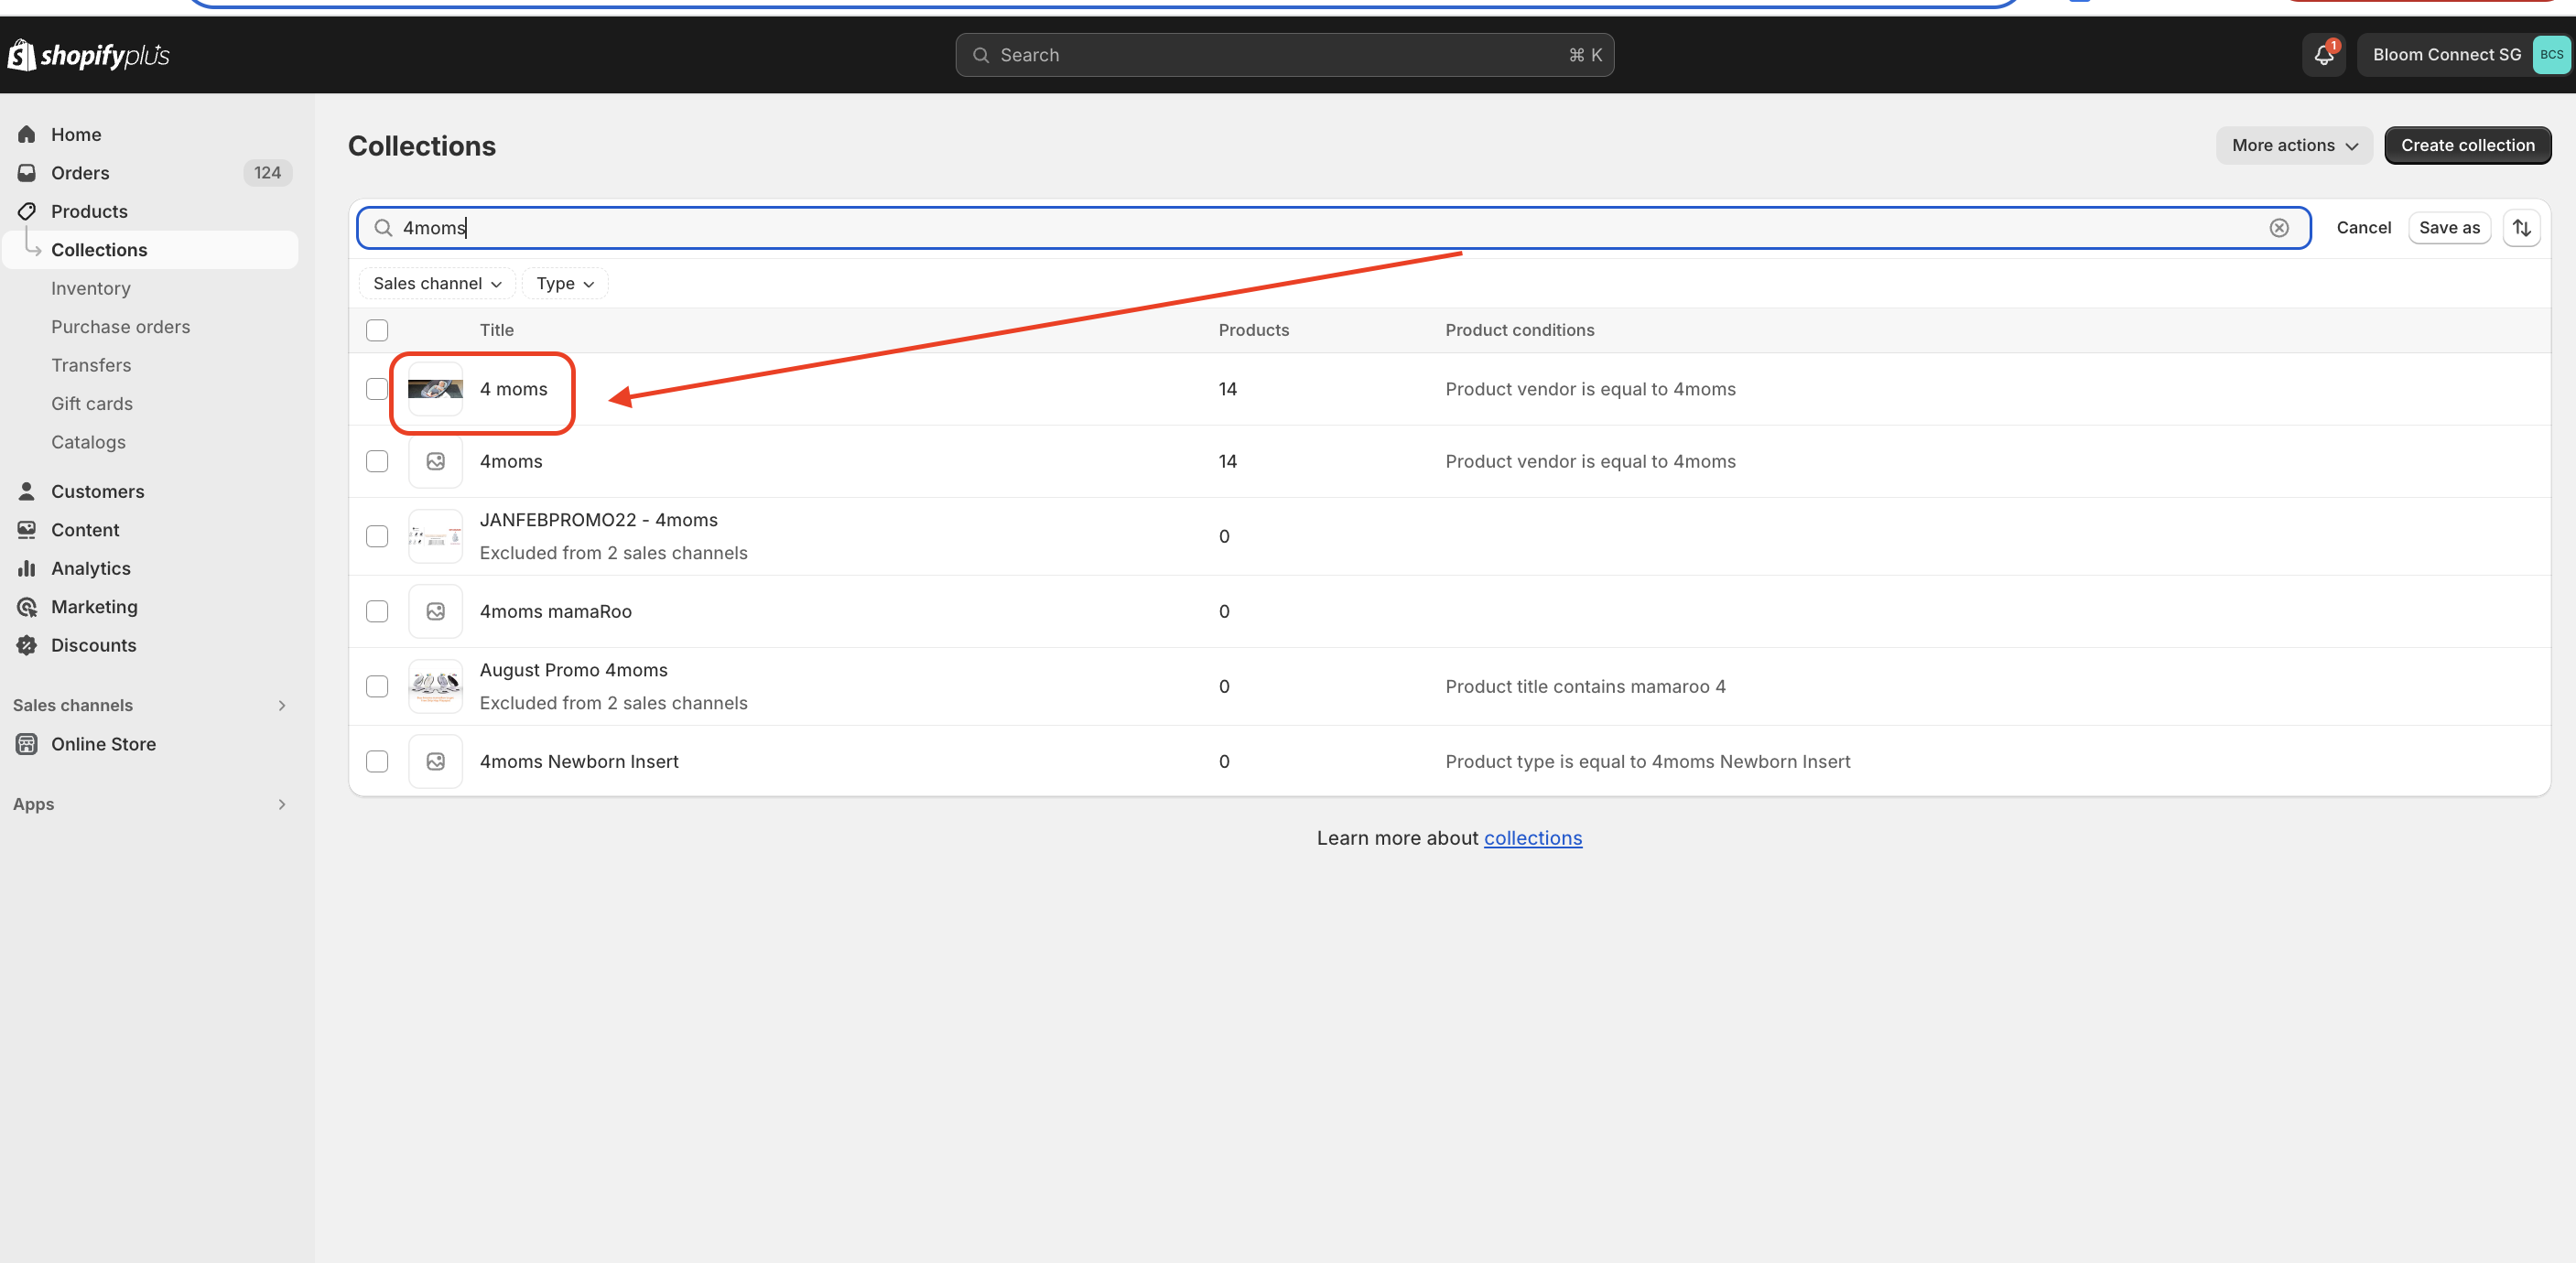Click the Customers person icon
This screenshot has height=1263, width=2576.
27,491
